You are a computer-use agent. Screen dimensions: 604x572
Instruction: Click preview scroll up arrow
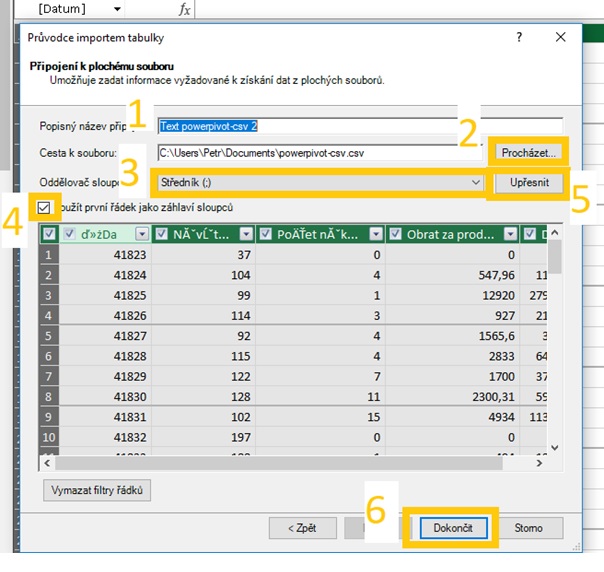[555, 232]
